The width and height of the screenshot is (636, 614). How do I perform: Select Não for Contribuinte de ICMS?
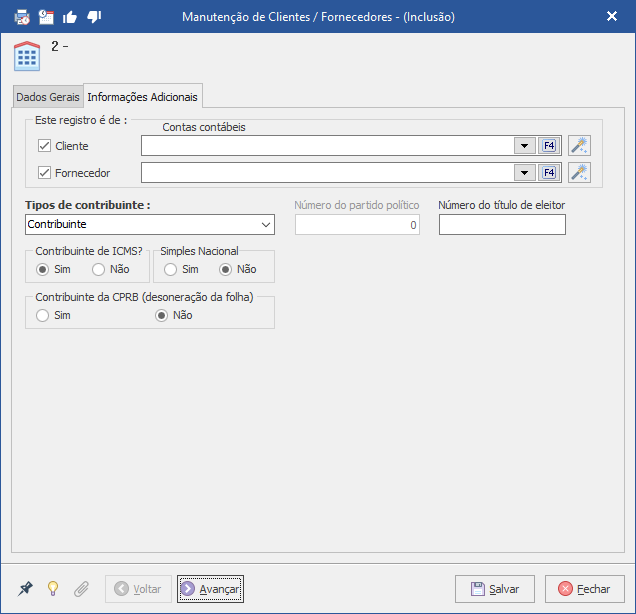(99, 269)
